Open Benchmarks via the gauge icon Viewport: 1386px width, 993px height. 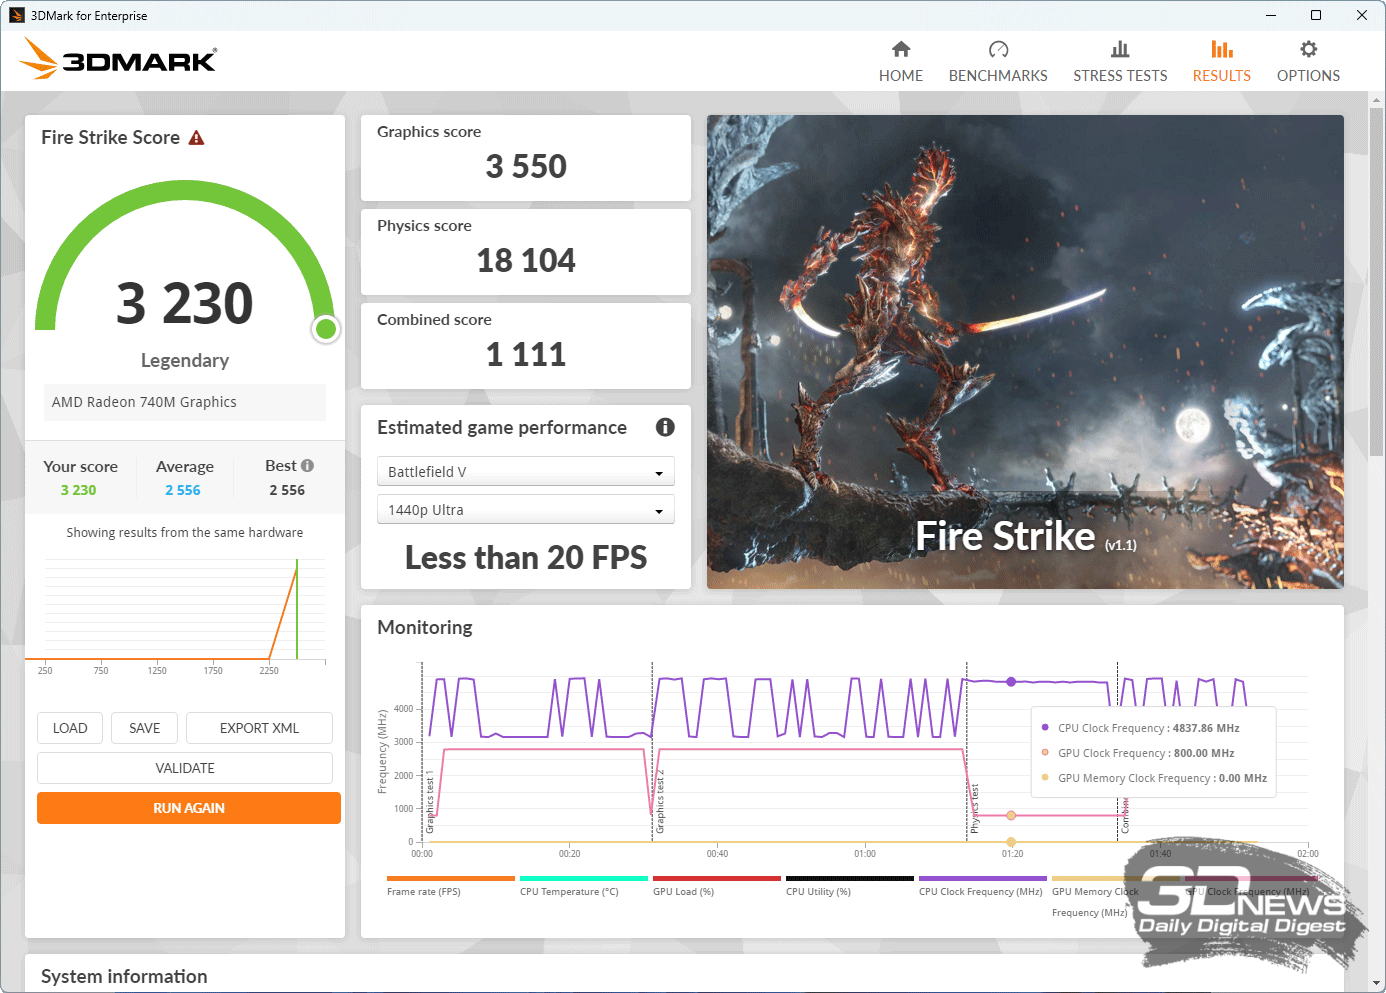pos(998,49)
